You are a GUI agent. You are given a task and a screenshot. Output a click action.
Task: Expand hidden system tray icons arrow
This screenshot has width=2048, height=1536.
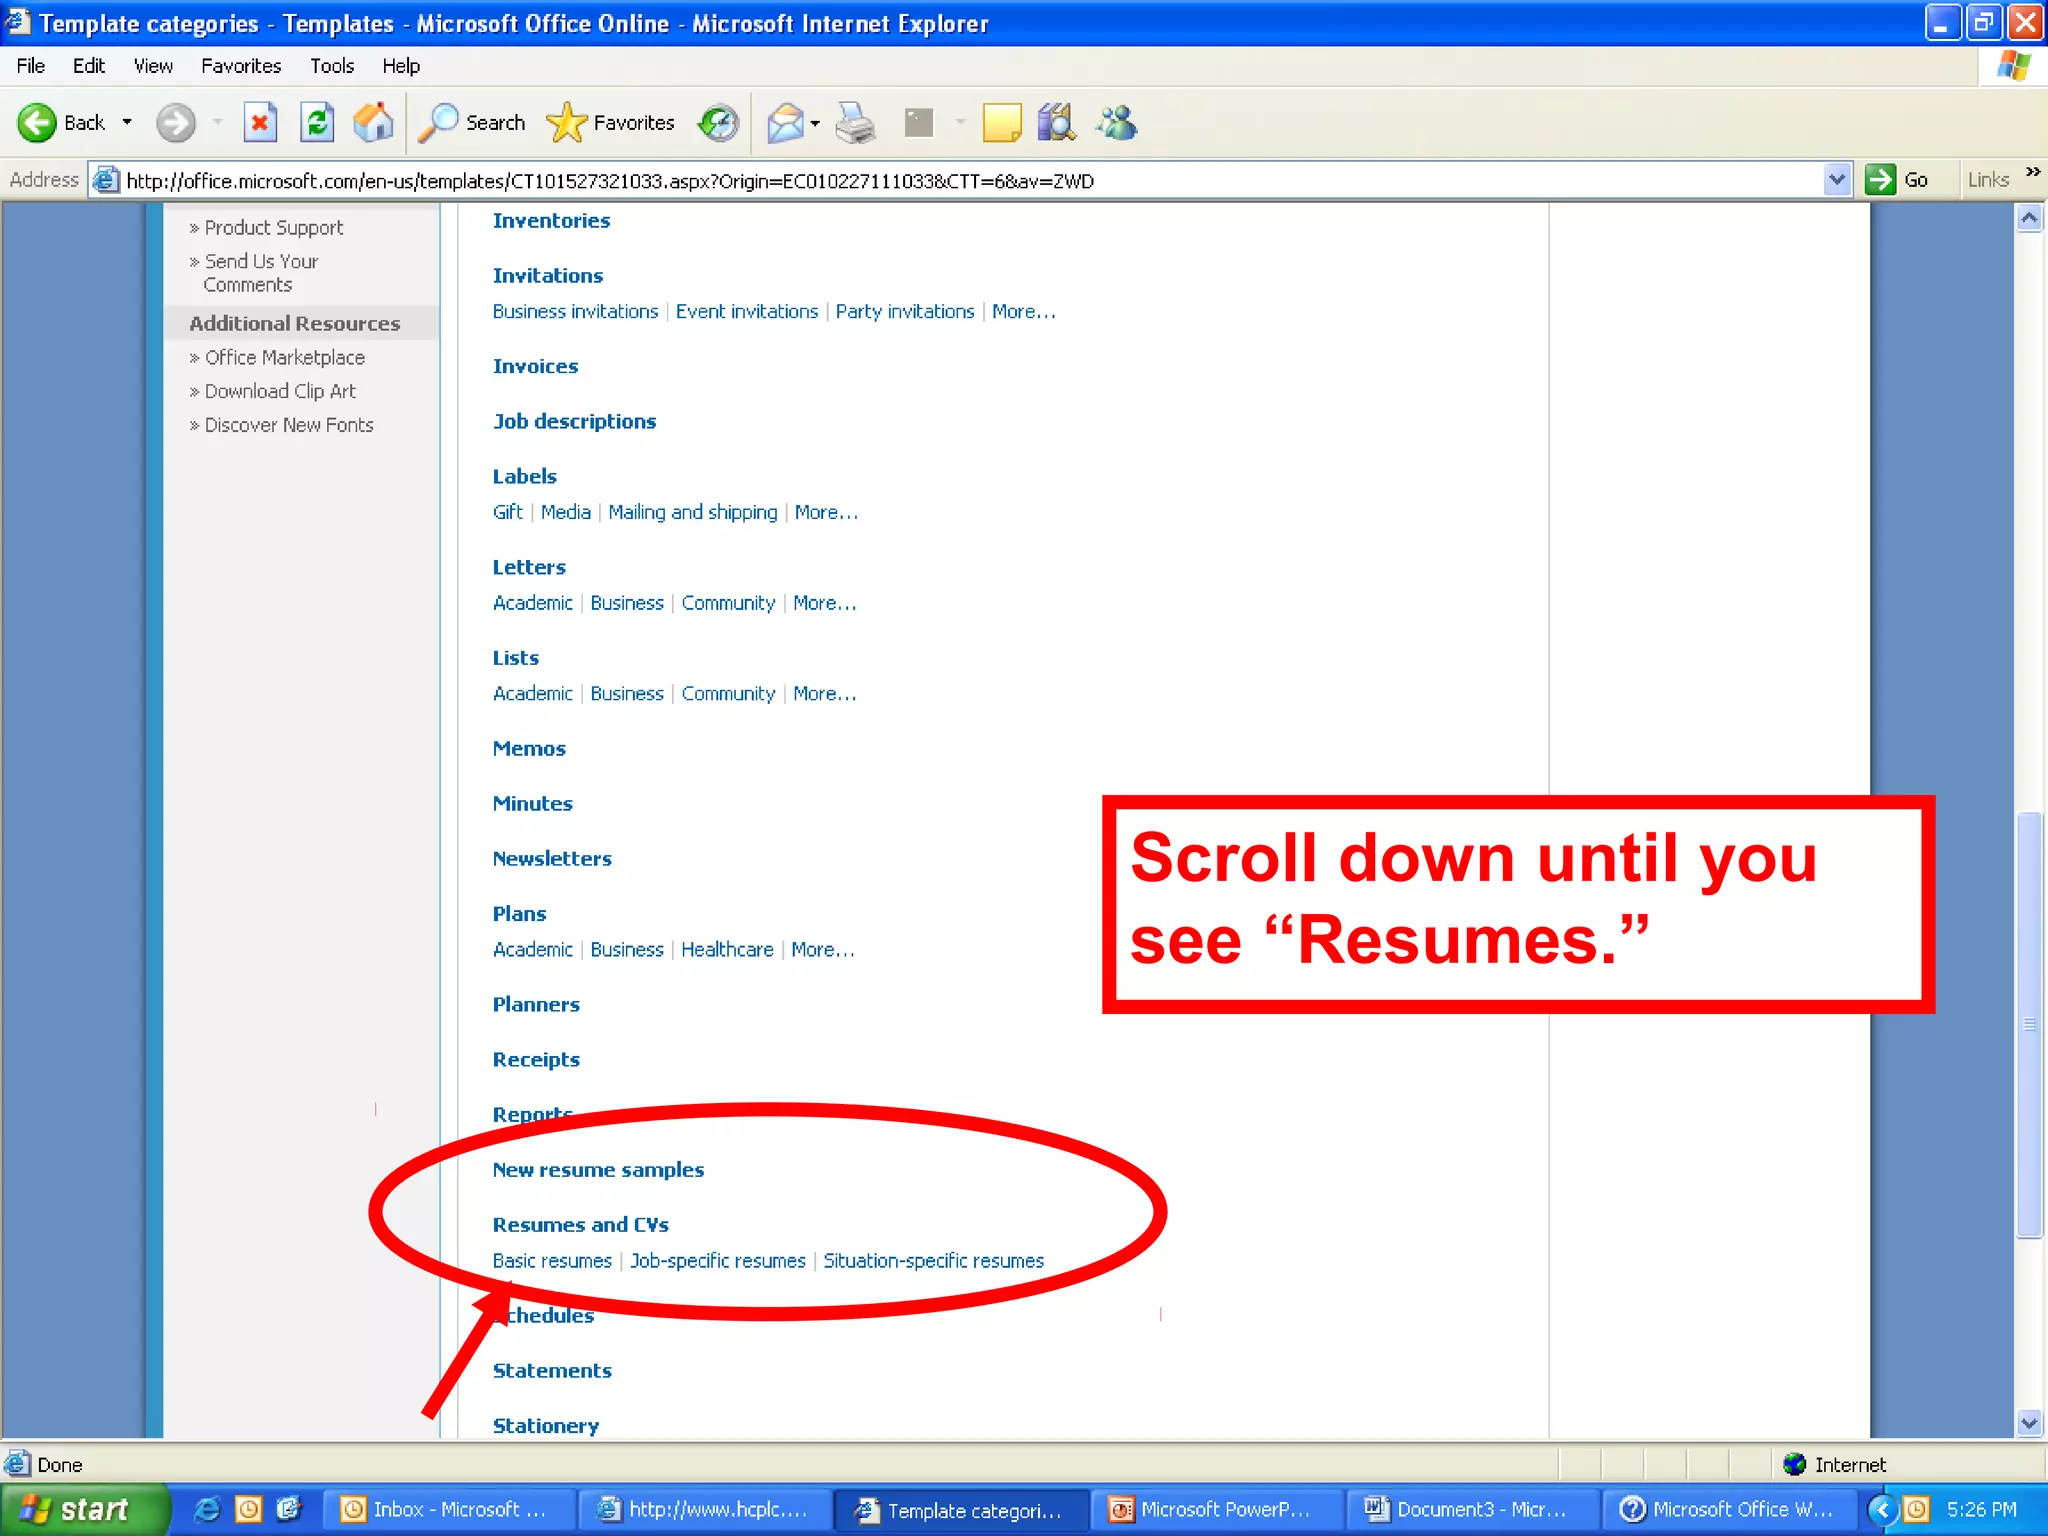pyautogui.click(x=1882, y=1510)
